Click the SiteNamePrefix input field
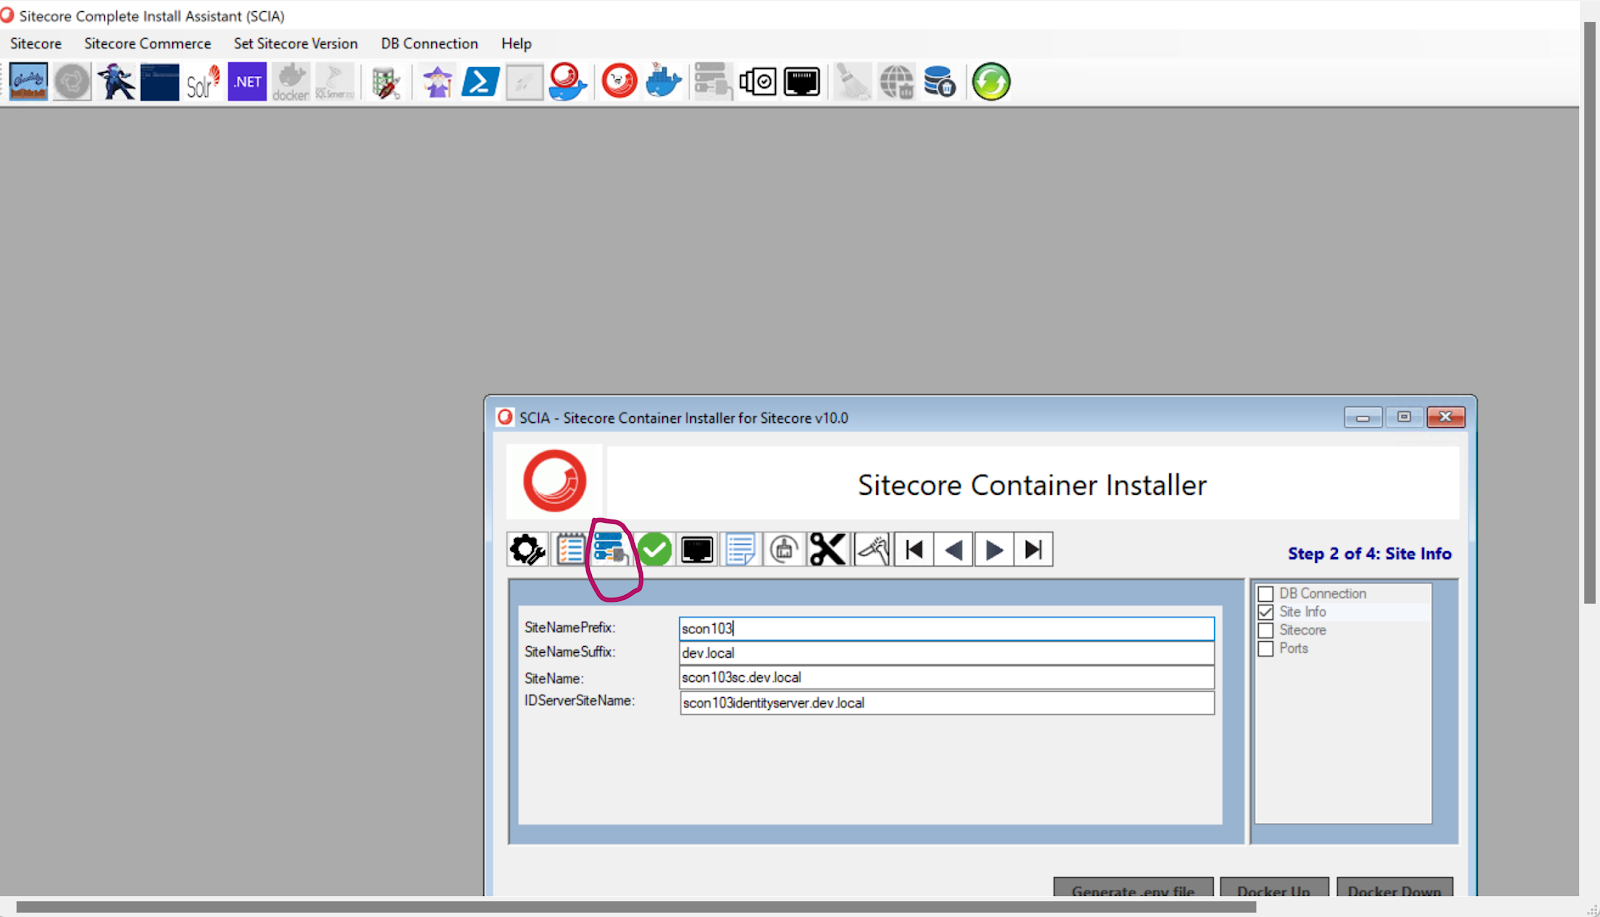The width and height of the screenshot is (1600, 917). point(947,628)
